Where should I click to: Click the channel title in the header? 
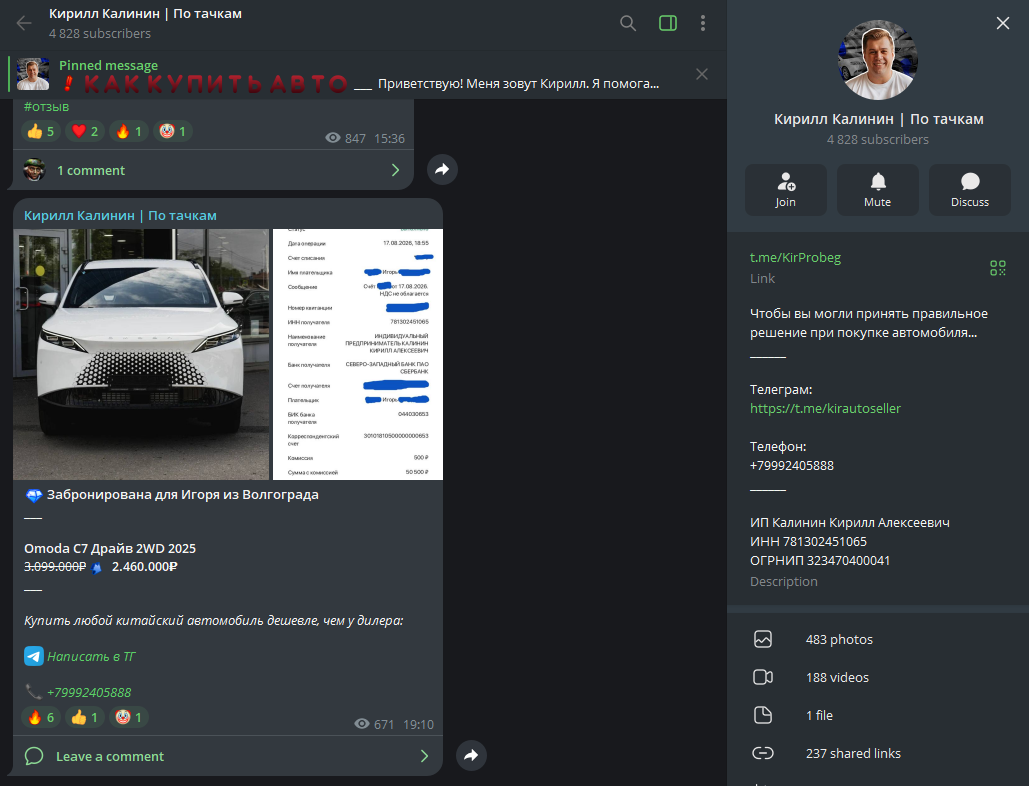pos(145,14)
